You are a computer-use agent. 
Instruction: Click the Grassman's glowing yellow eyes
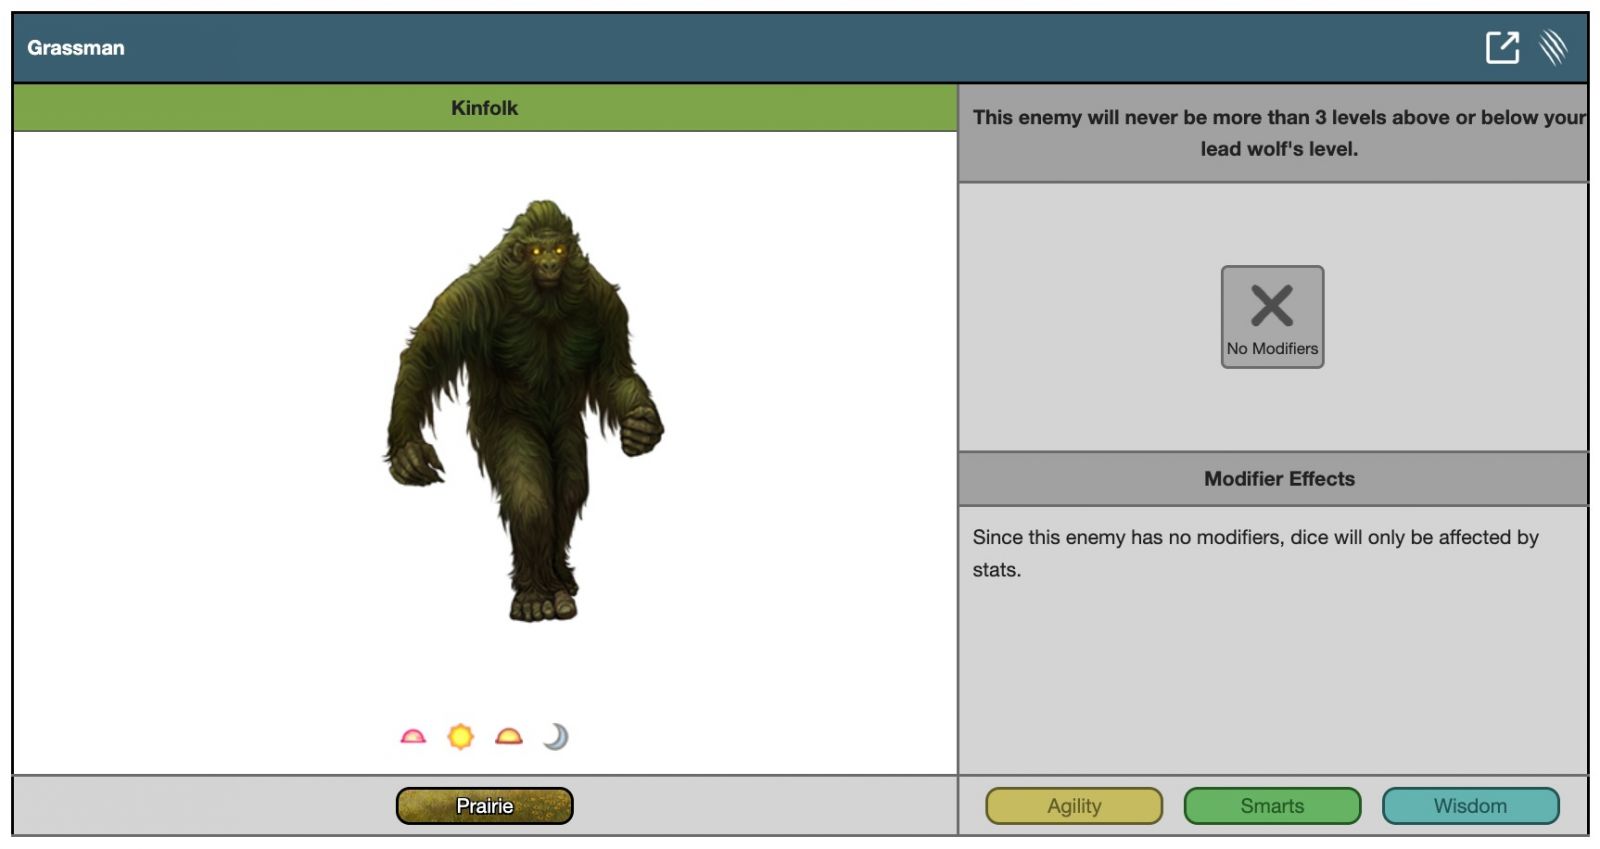546,251
